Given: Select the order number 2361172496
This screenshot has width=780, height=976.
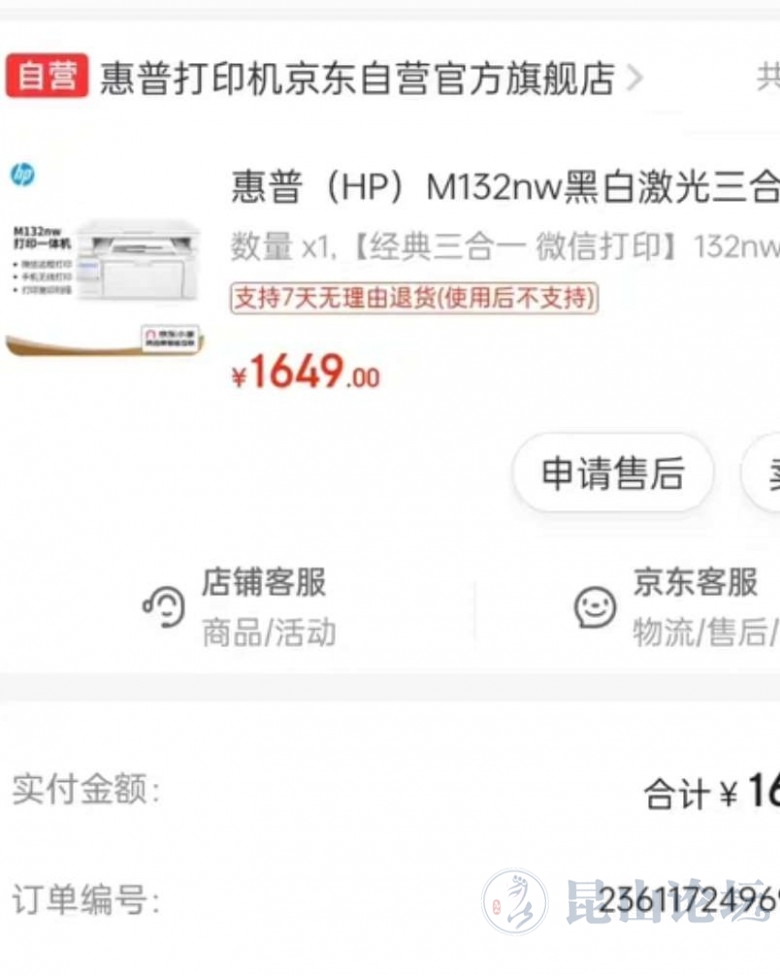Looking at the screenshot, I should click(x=689, y=899).
